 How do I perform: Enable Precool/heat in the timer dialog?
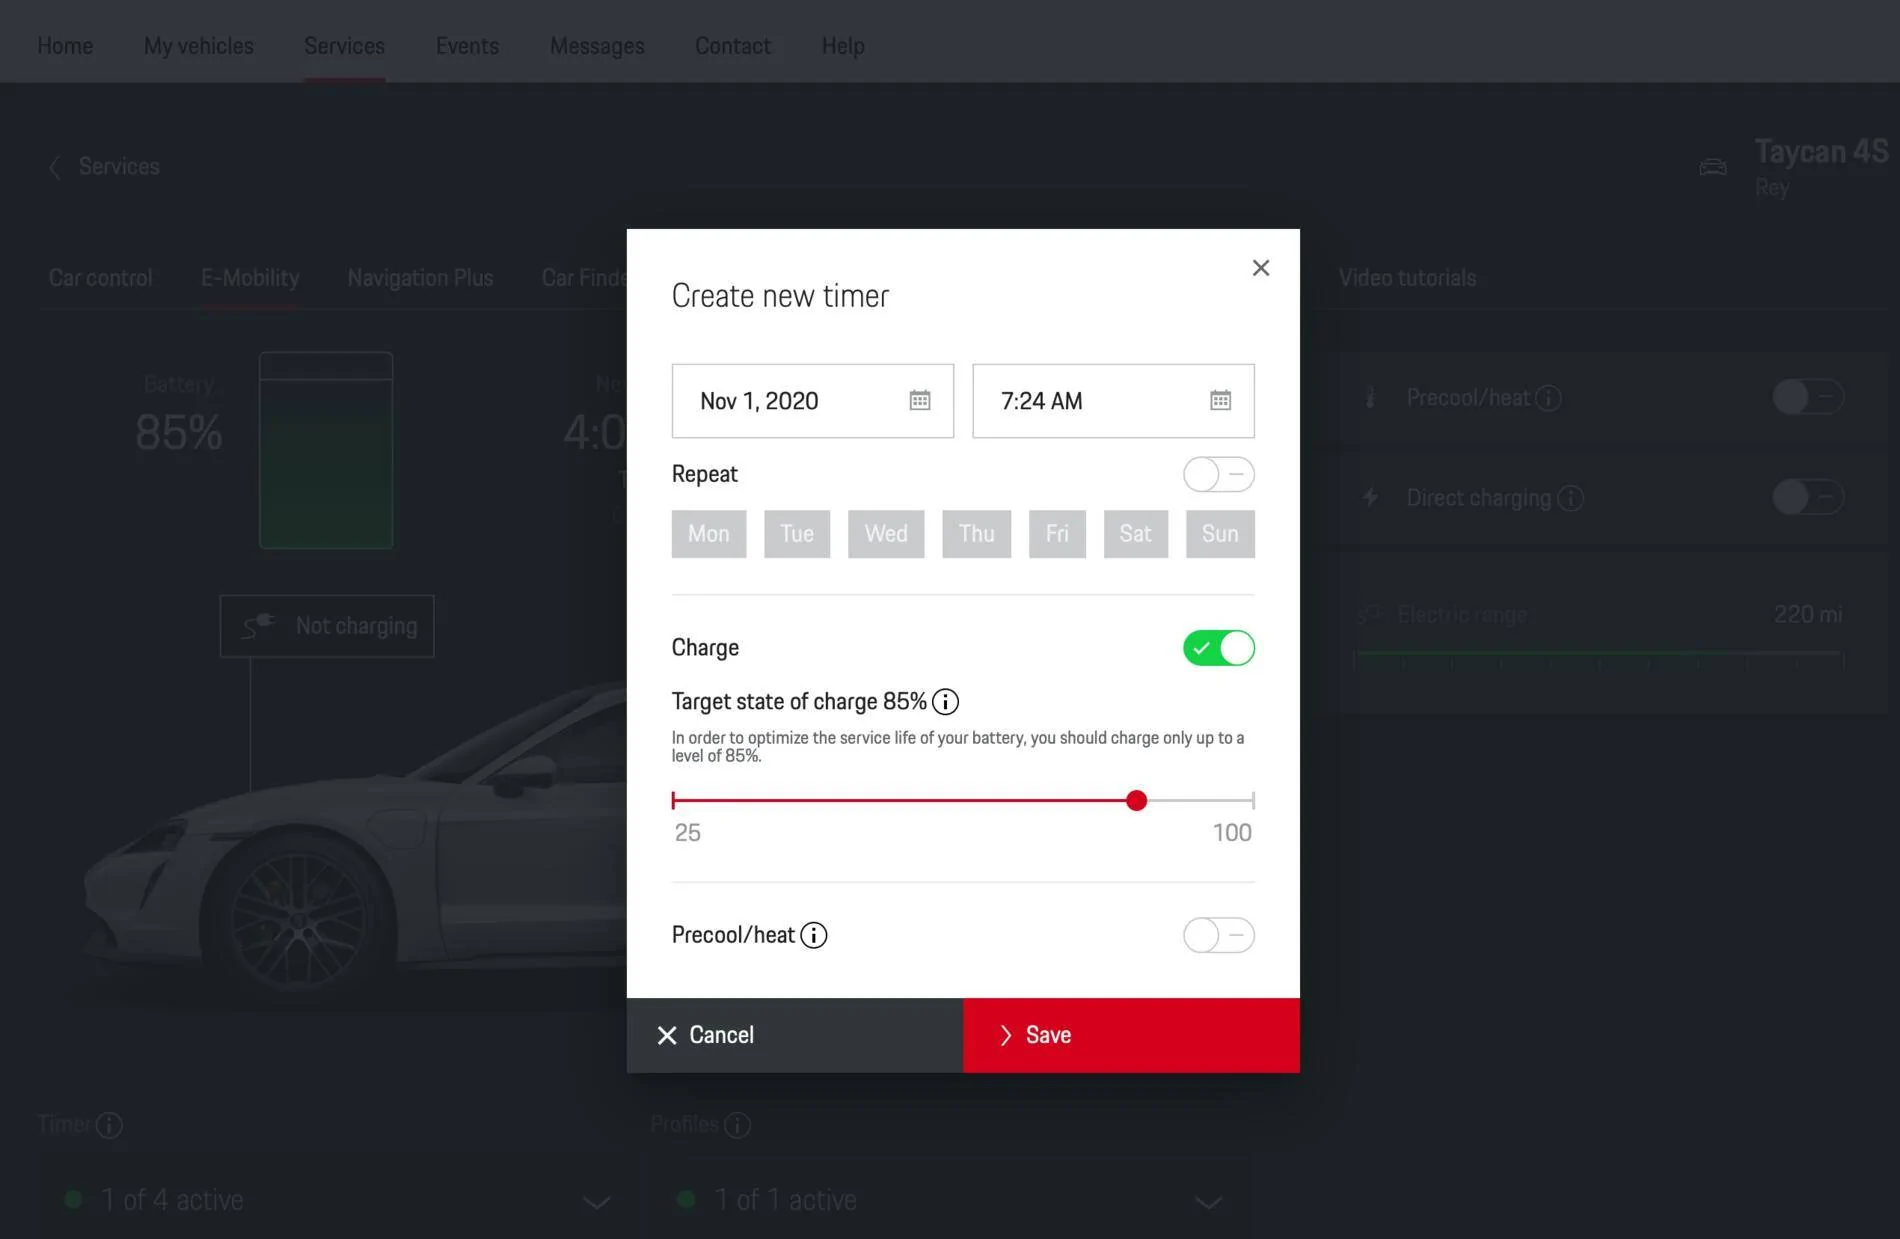coord(1218,935)
